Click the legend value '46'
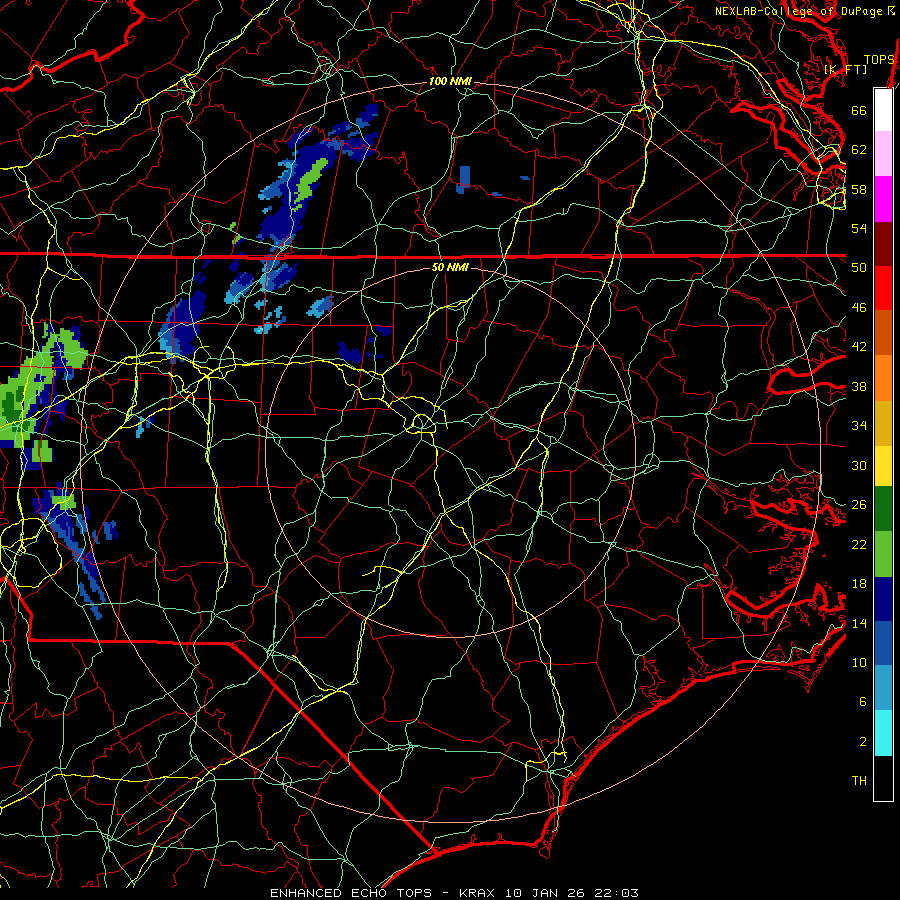900x900 pixels. click(x=859, y=308)
